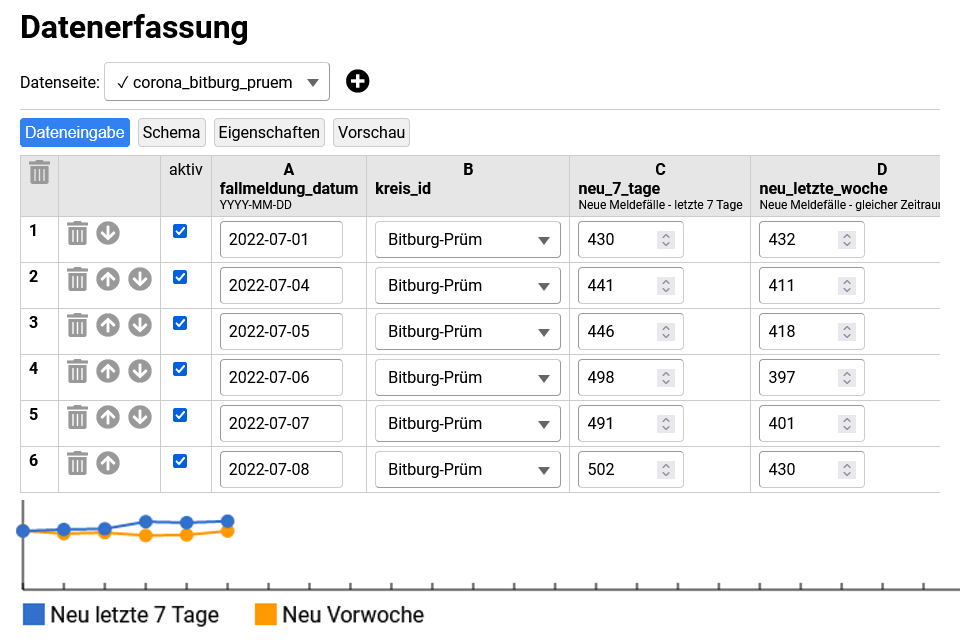Click the trash icon in row 5

tap(77, 417)
